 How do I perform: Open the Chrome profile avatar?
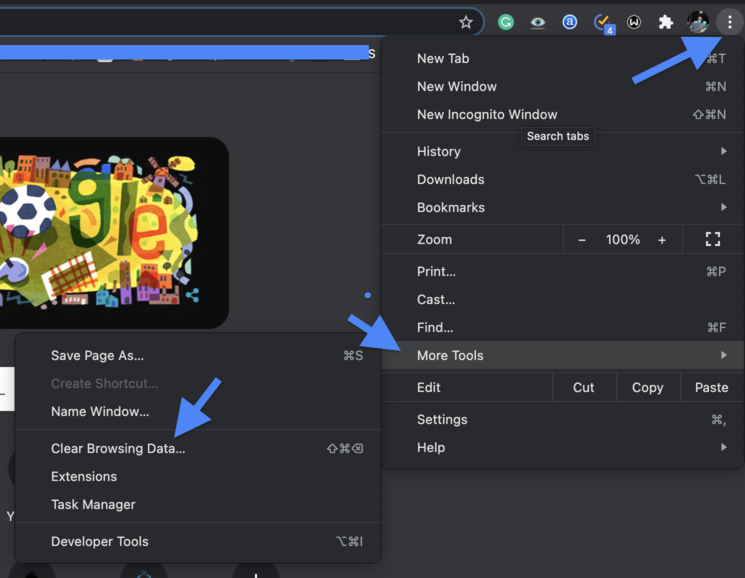pos(697,22)
